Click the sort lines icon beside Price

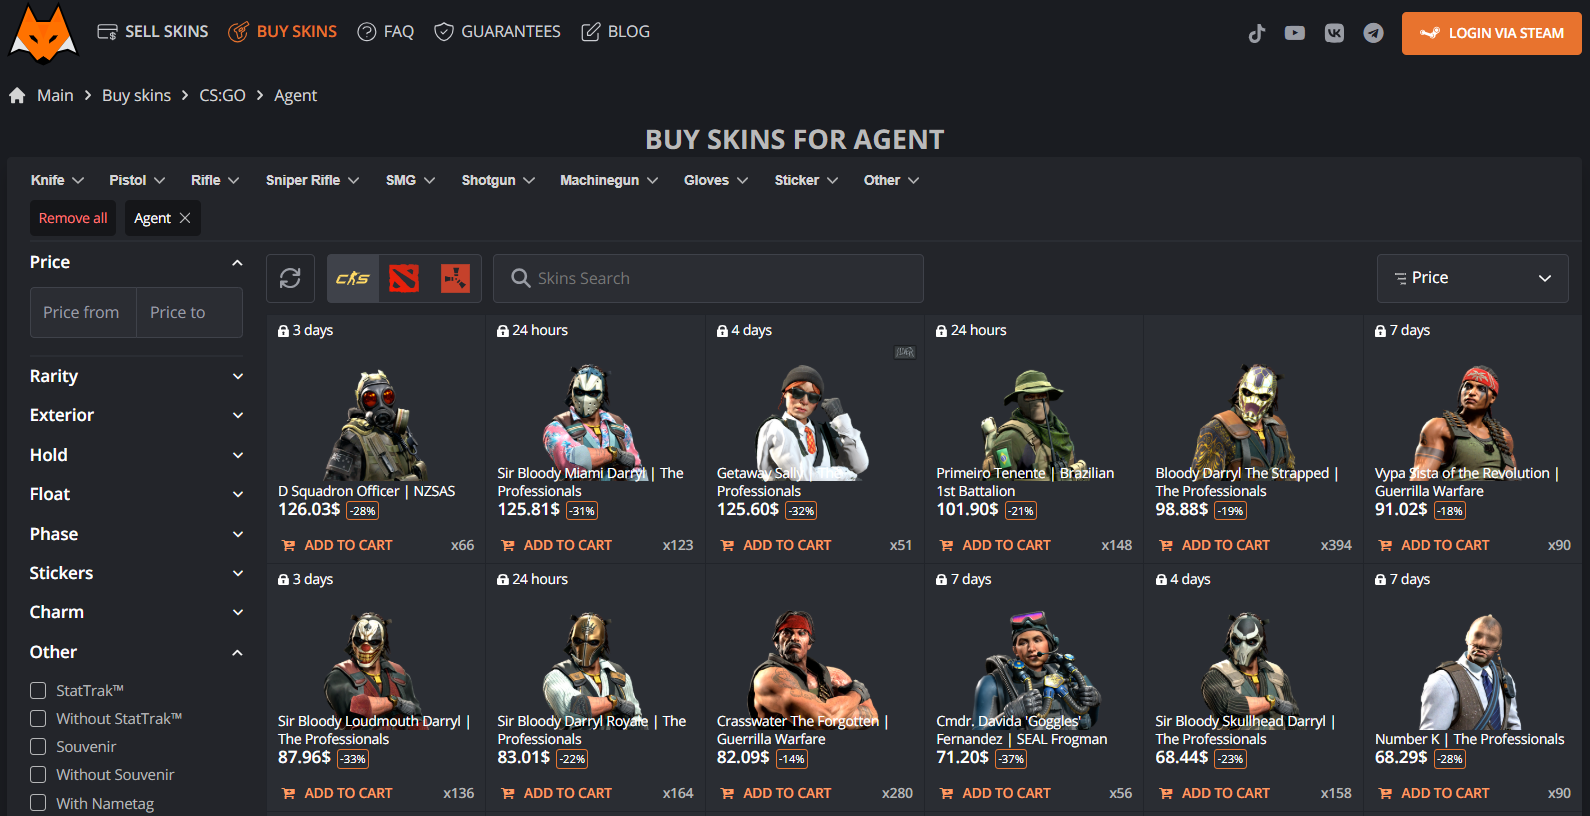(x=1400, y=278)
